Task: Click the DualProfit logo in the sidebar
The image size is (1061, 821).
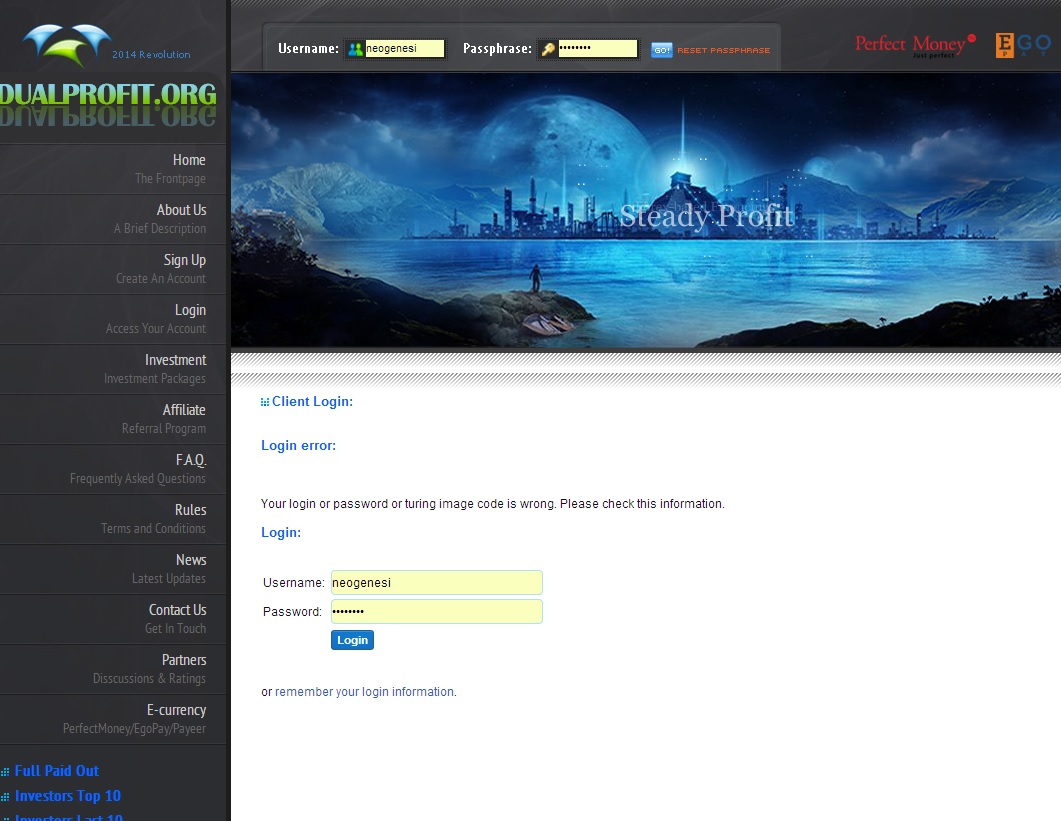Action: coord(108,94)
